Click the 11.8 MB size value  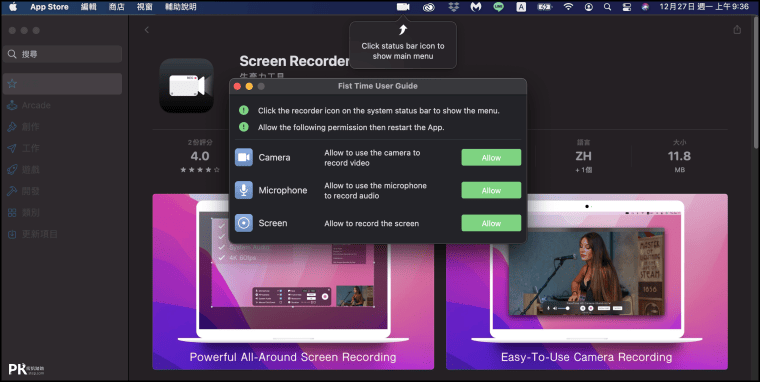point(679,156)
